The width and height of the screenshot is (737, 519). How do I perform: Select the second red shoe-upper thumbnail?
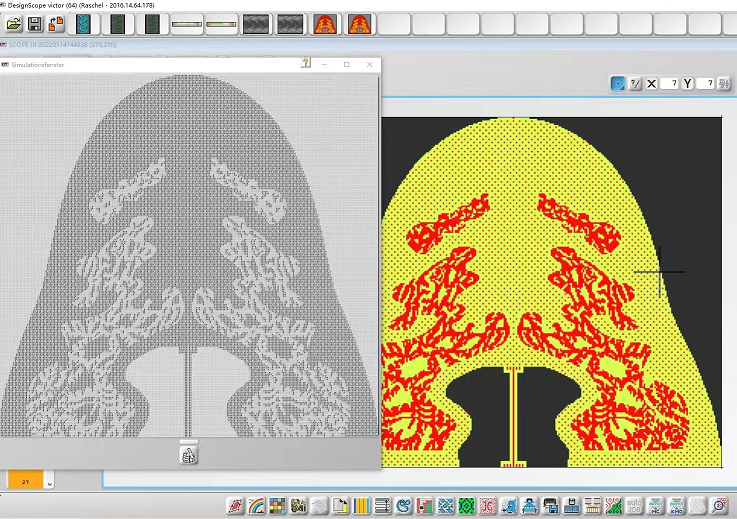coord(360,24)
